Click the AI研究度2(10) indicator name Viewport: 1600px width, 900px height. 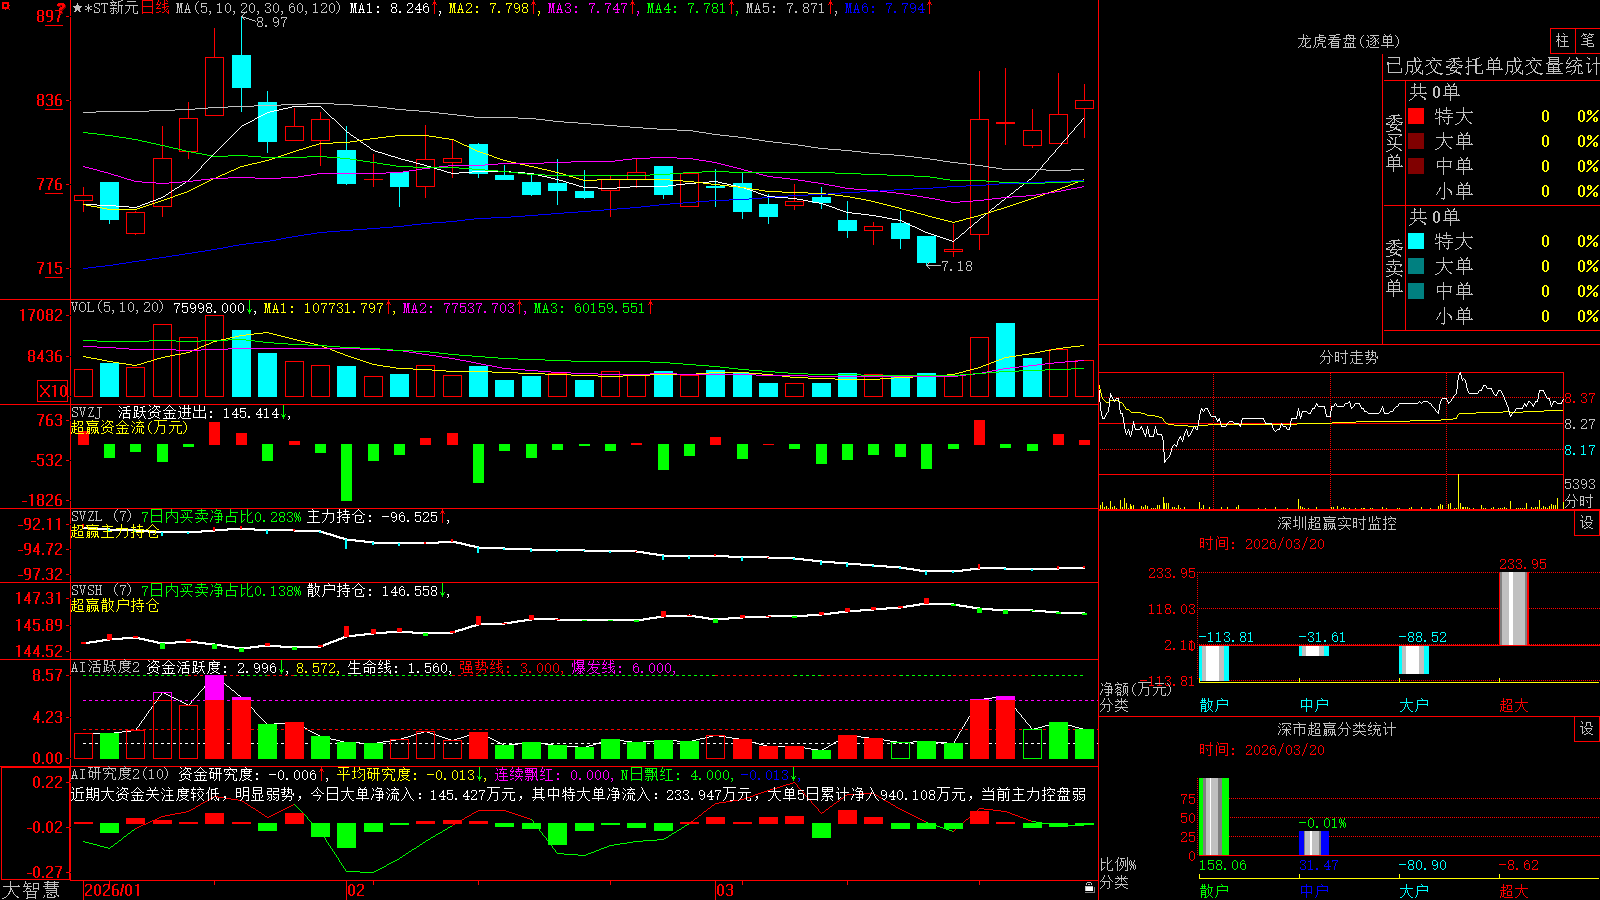121,774
